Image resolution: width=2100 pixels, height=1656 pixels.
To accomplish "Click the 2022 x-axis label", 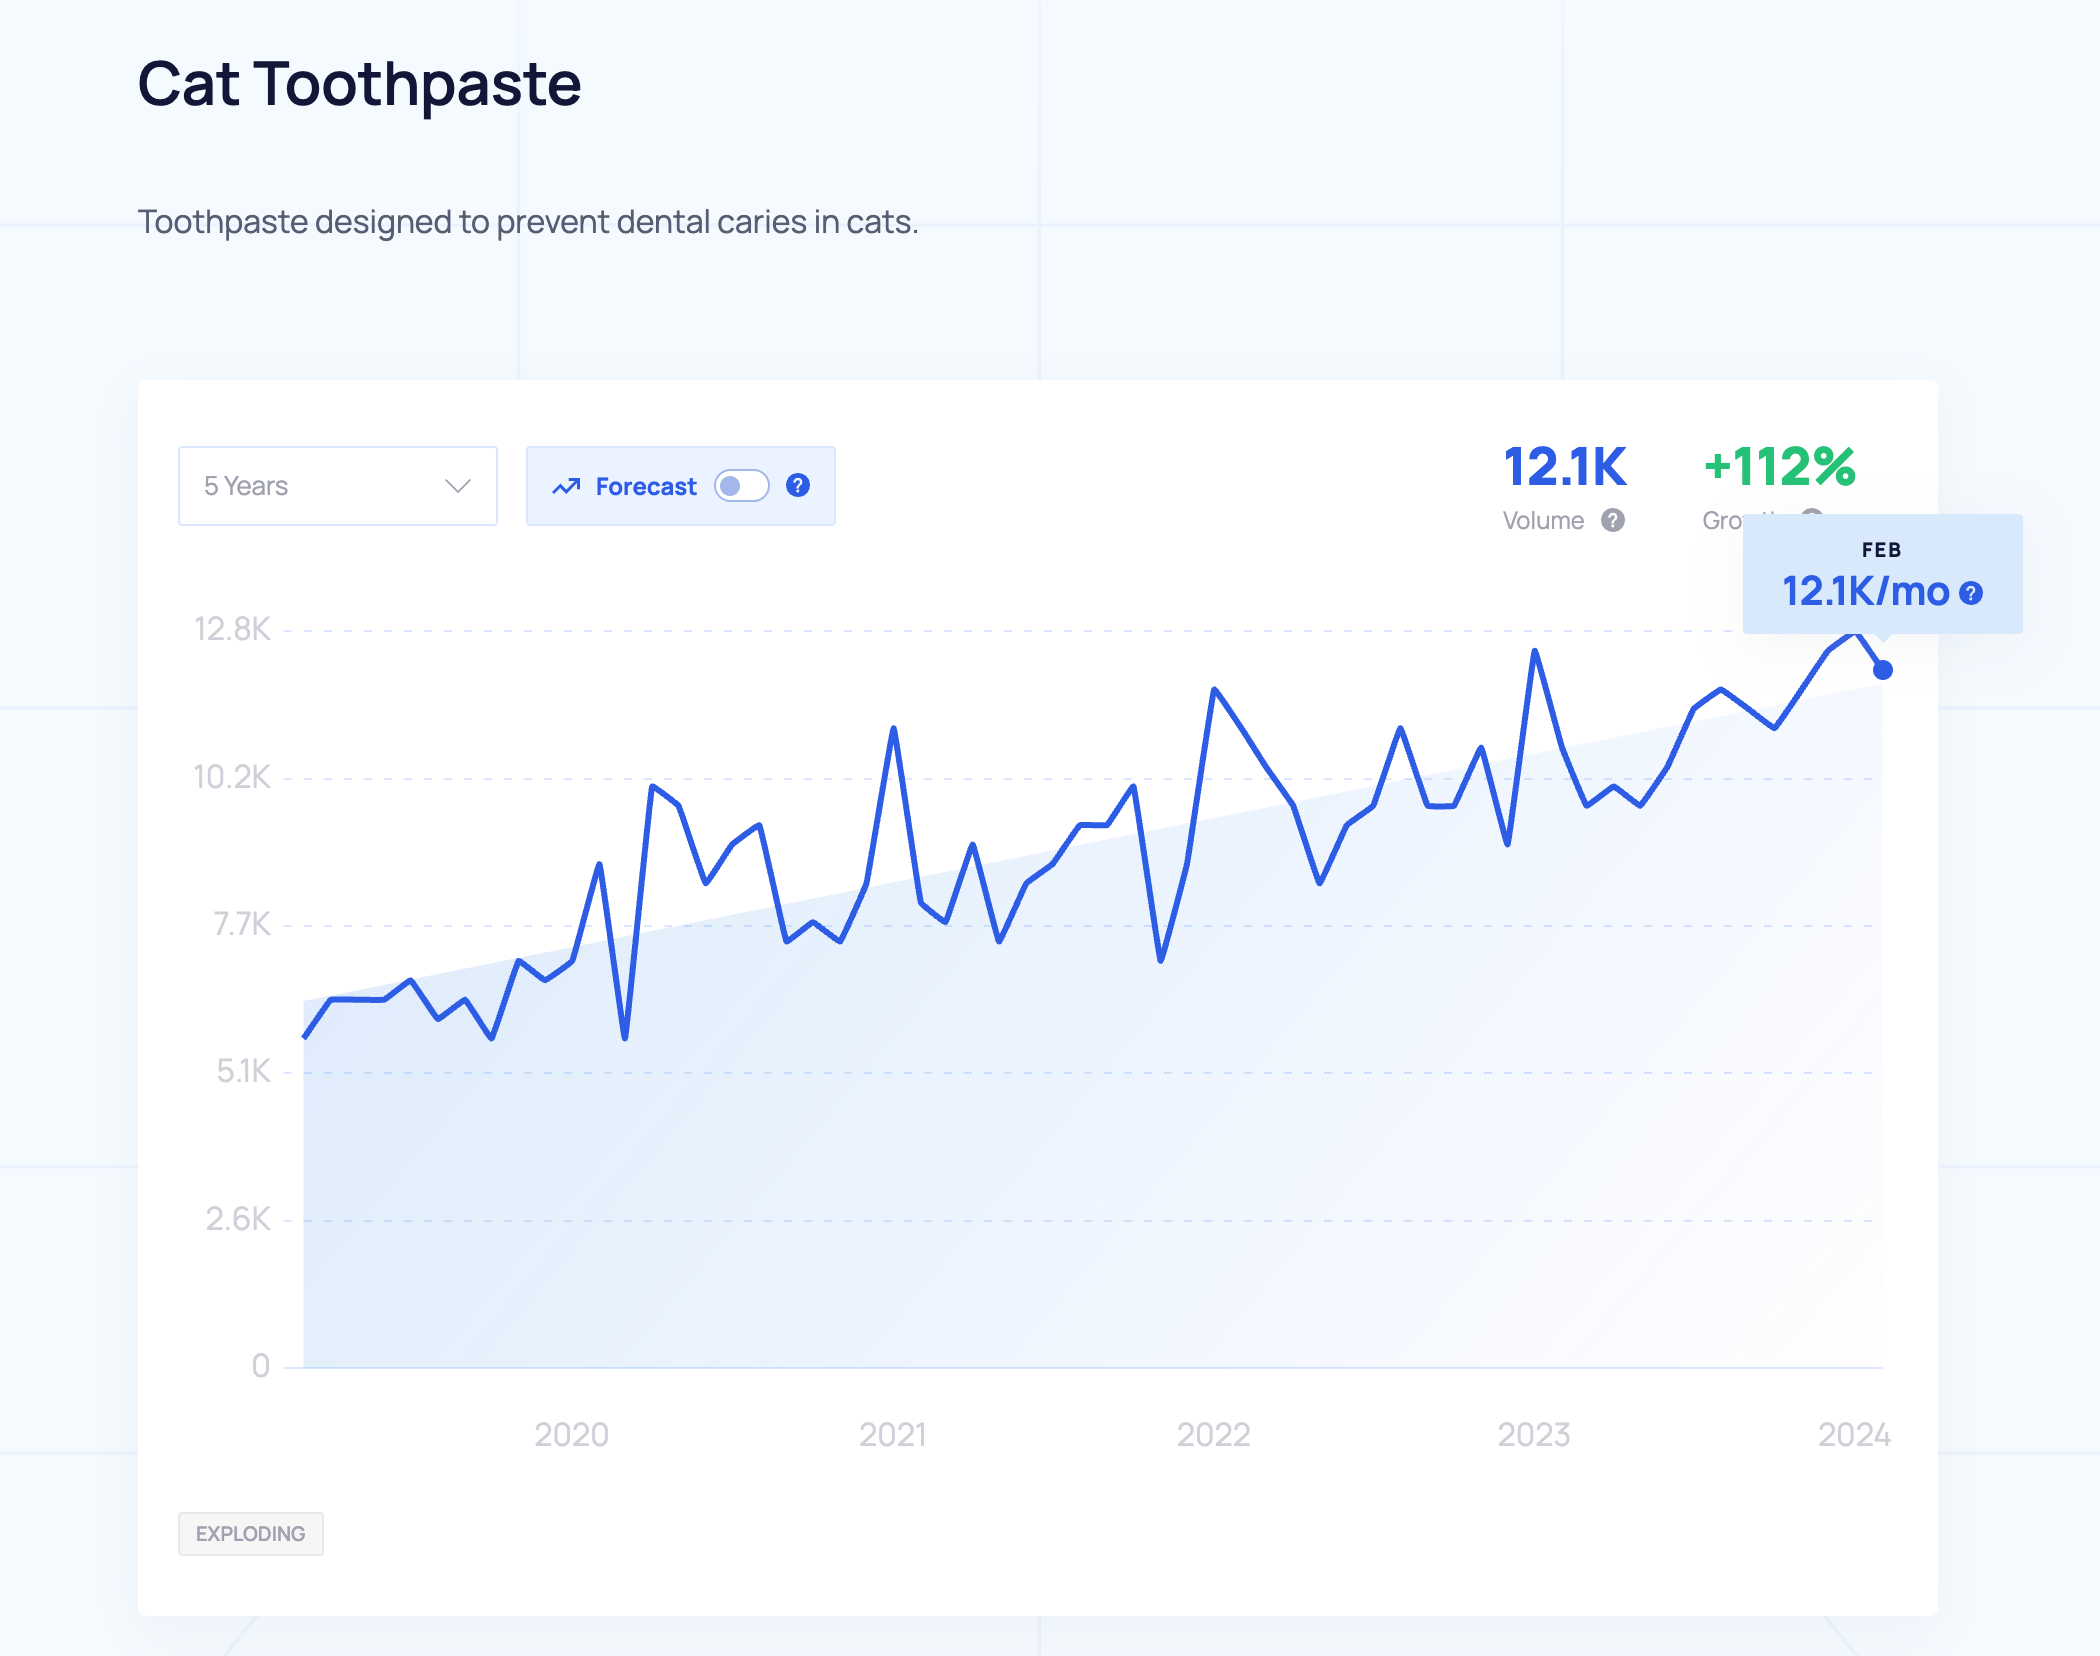I will pyautogui.click(x=1214, y=1435).
